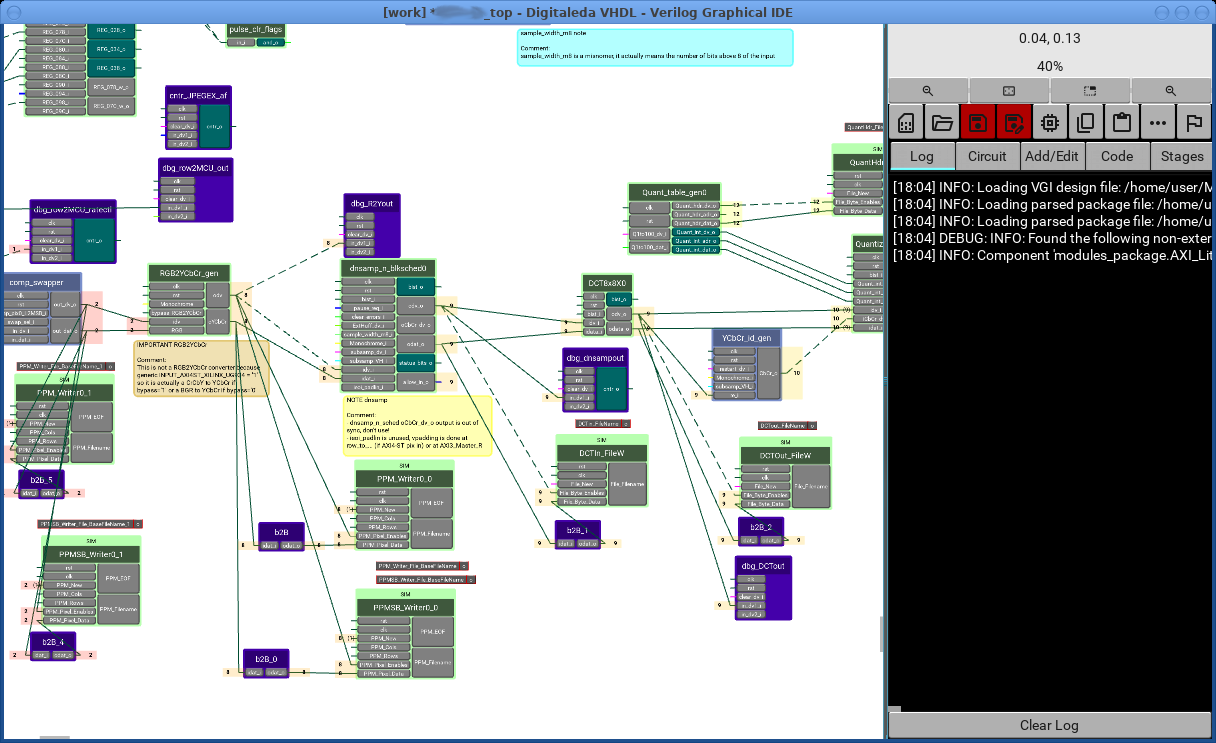1216x743 pixels.
Task: Open the three-dots more options button
Action: [1158, 123]
